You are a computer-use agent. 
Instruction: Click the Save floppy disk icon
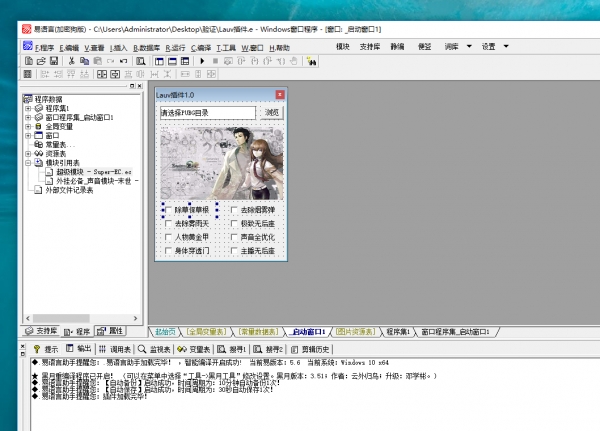point(54,61)
